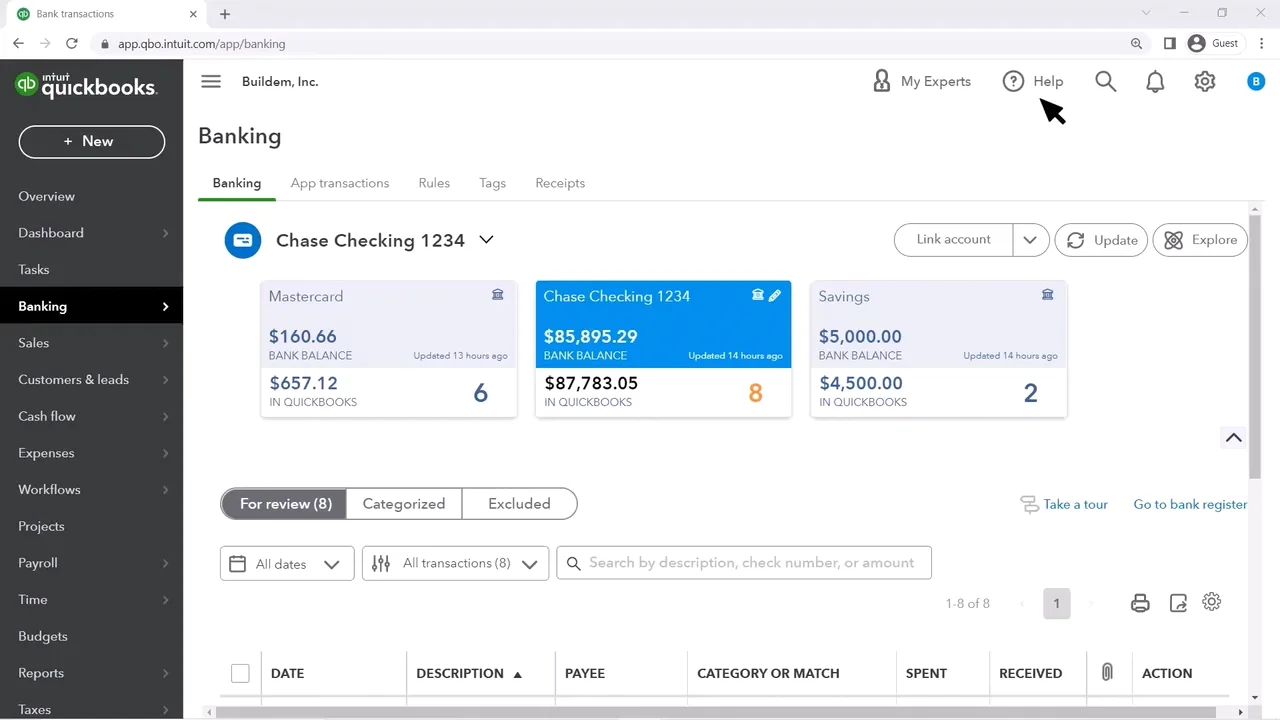Image resolution: width=1280 pixels, height=720 pixels.
Task: Click the bank icon on Mastercard card
Action: (497, 295)
